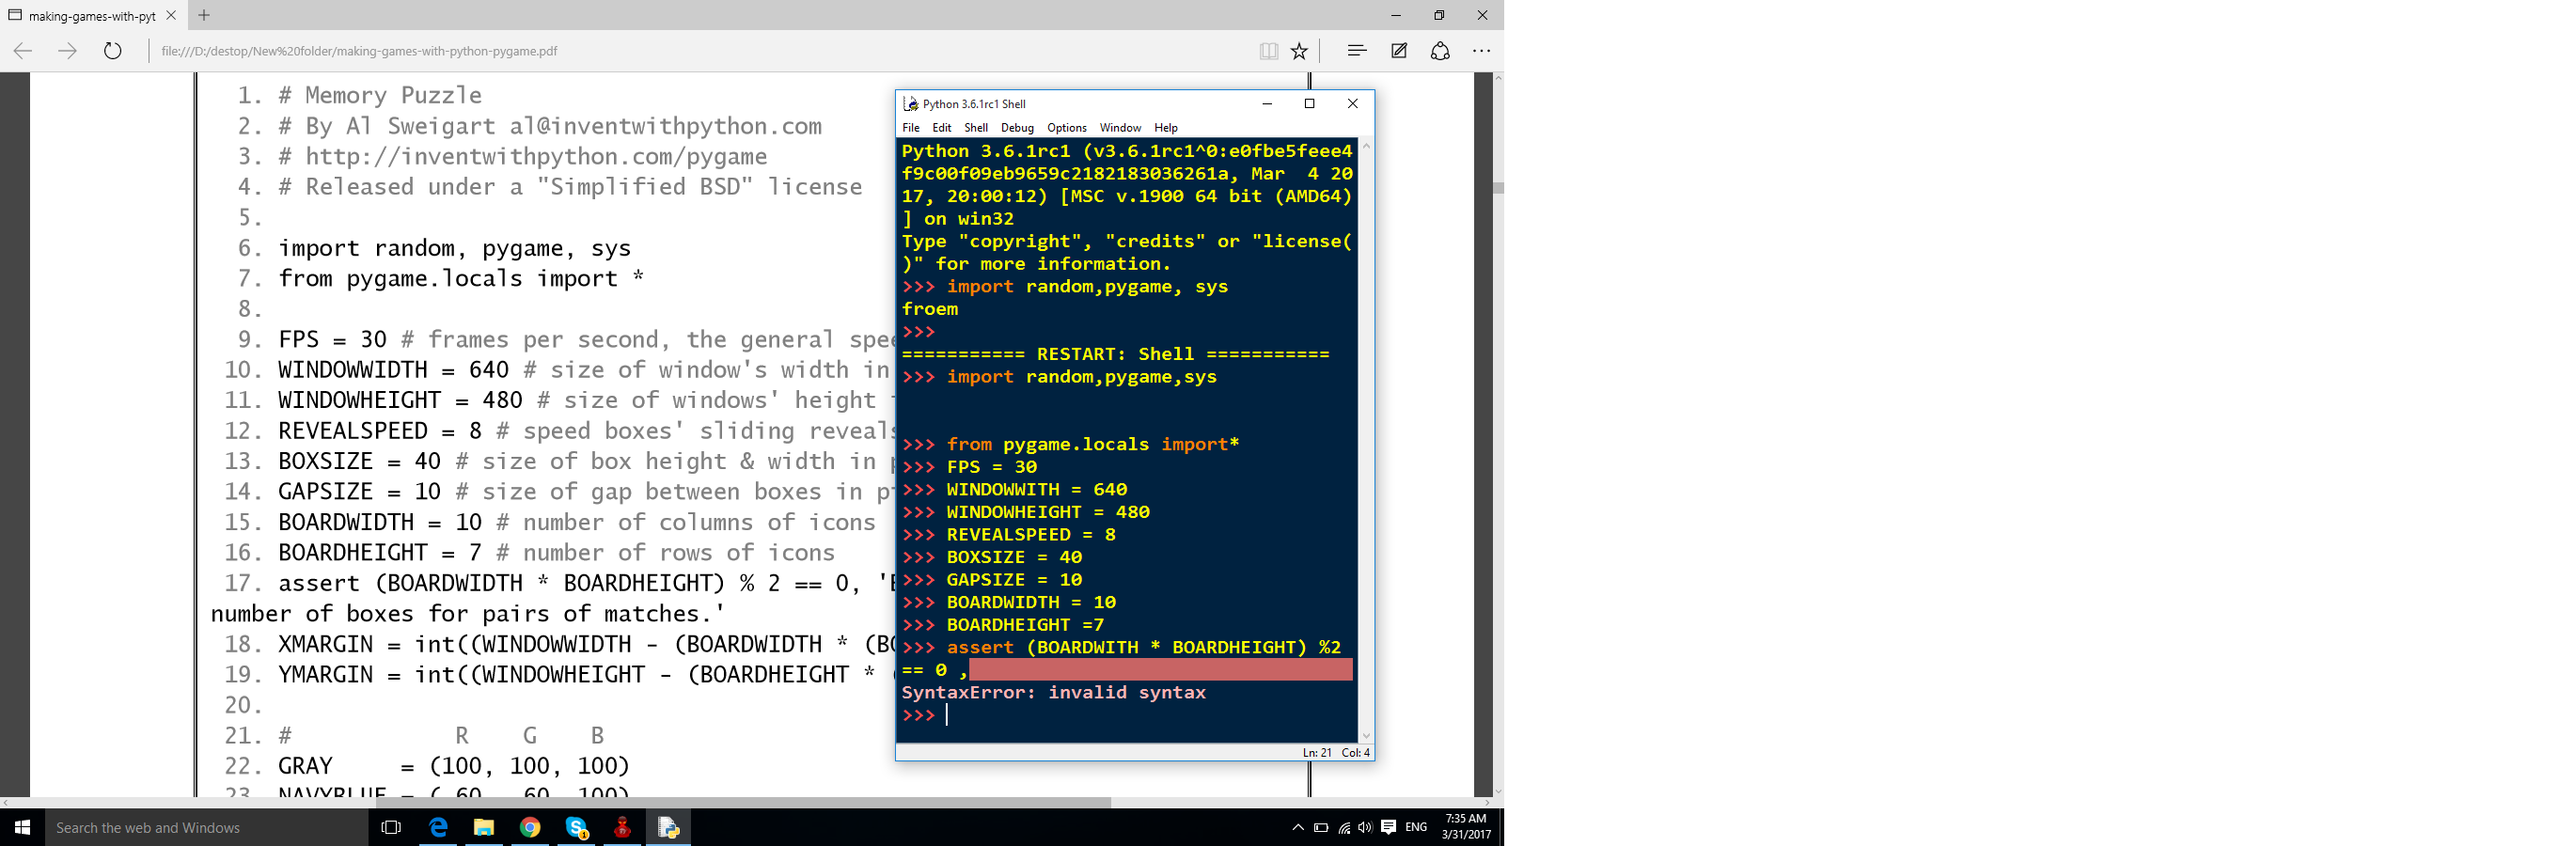Open the ENG input language selector
Image resolution: width=2576 pixels, height=846 pixels.
(x=1415, y=827)
